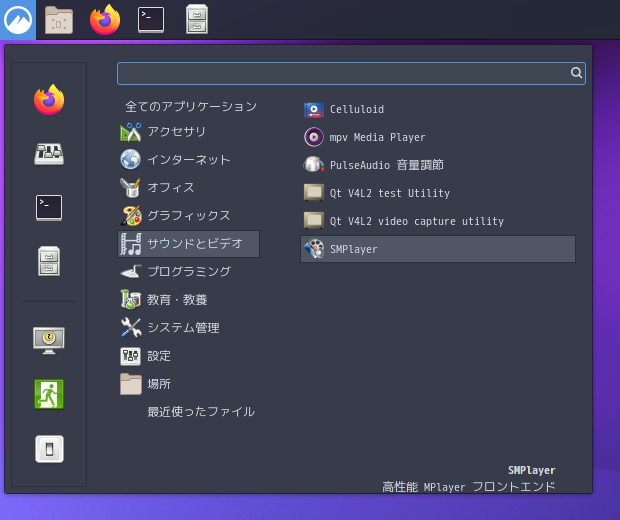Open terminal icon in menu sidebar
Image resolution: width=620 pixels, height=520 pixels.
coord(49,208)
